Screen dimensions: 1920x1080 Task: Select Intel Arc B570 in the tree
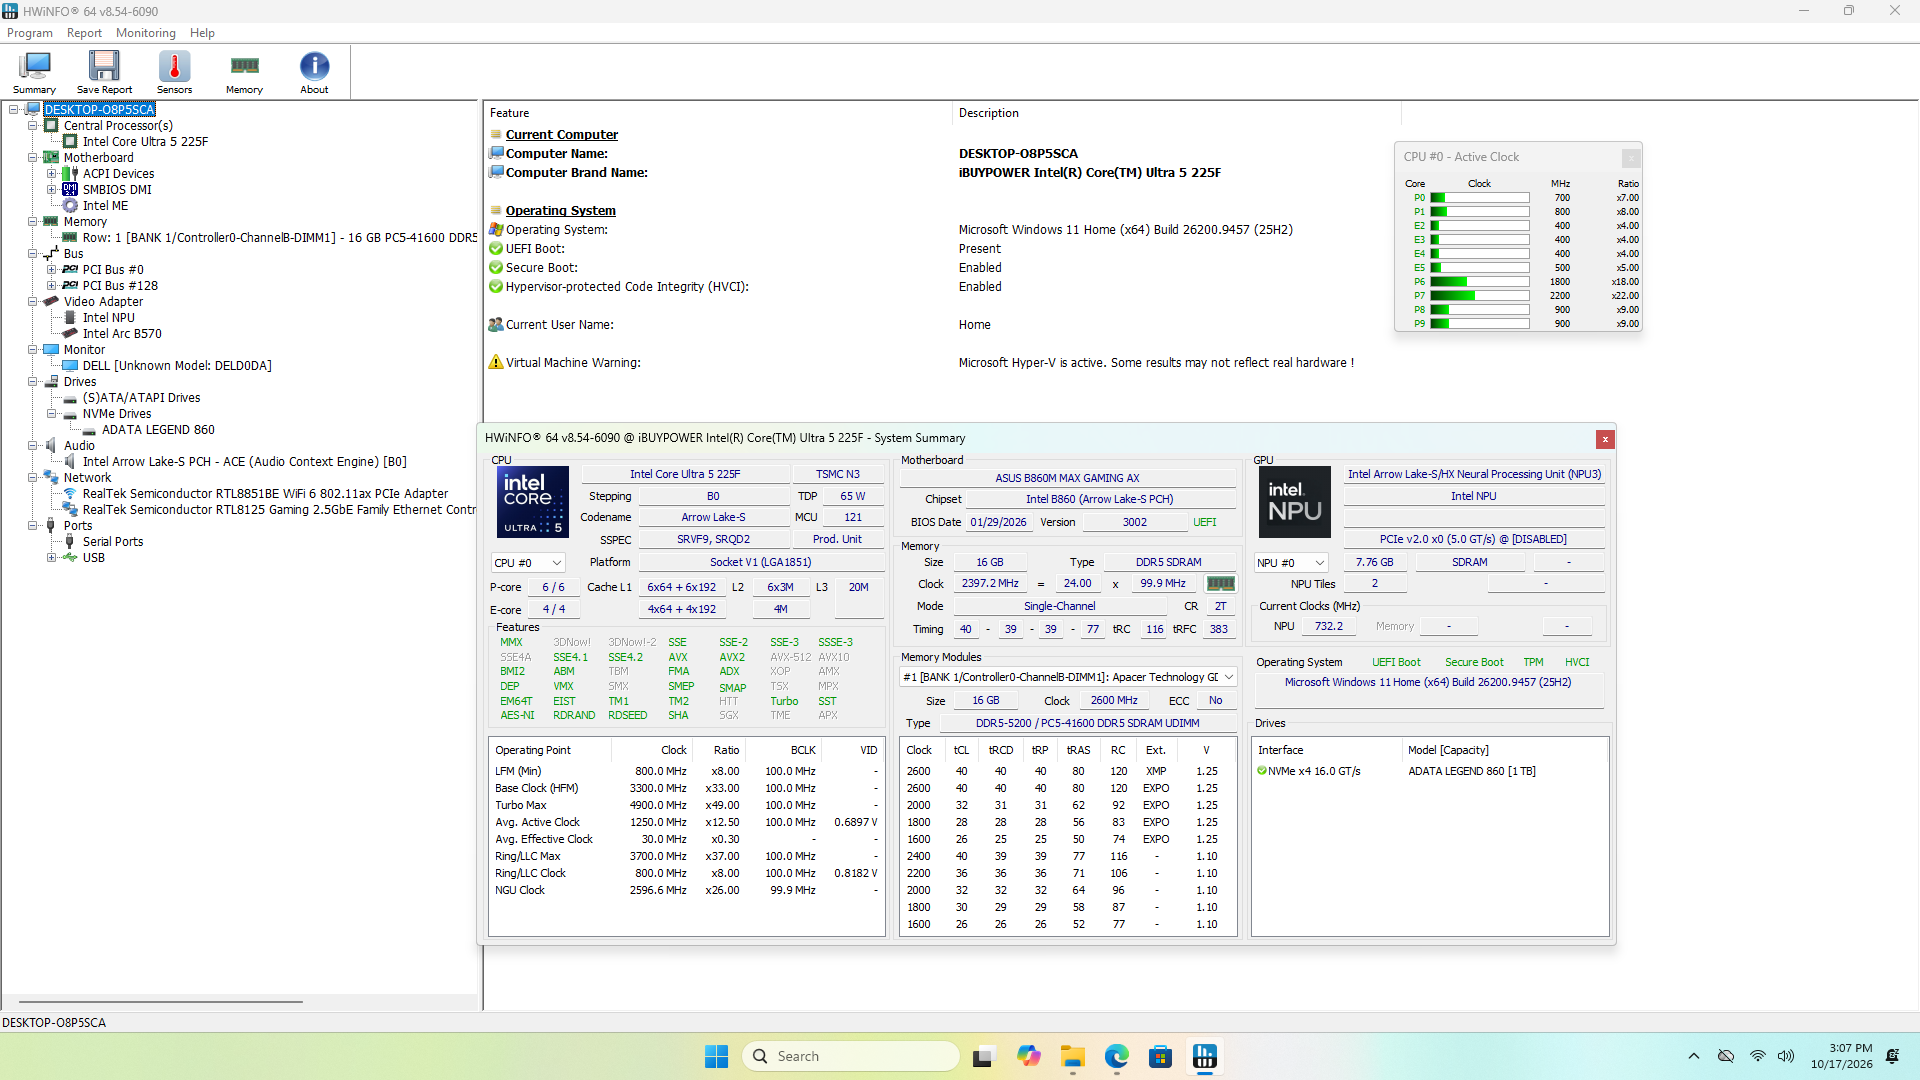(122, 334)
